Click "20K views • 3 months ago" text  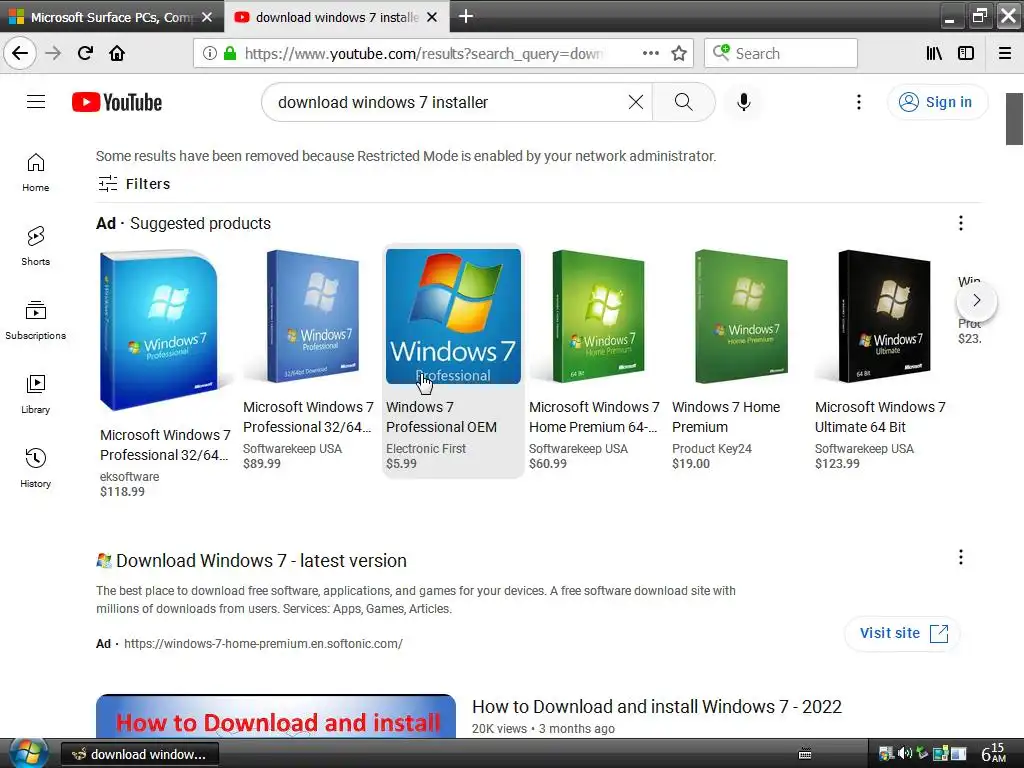[x=543, y=729]
